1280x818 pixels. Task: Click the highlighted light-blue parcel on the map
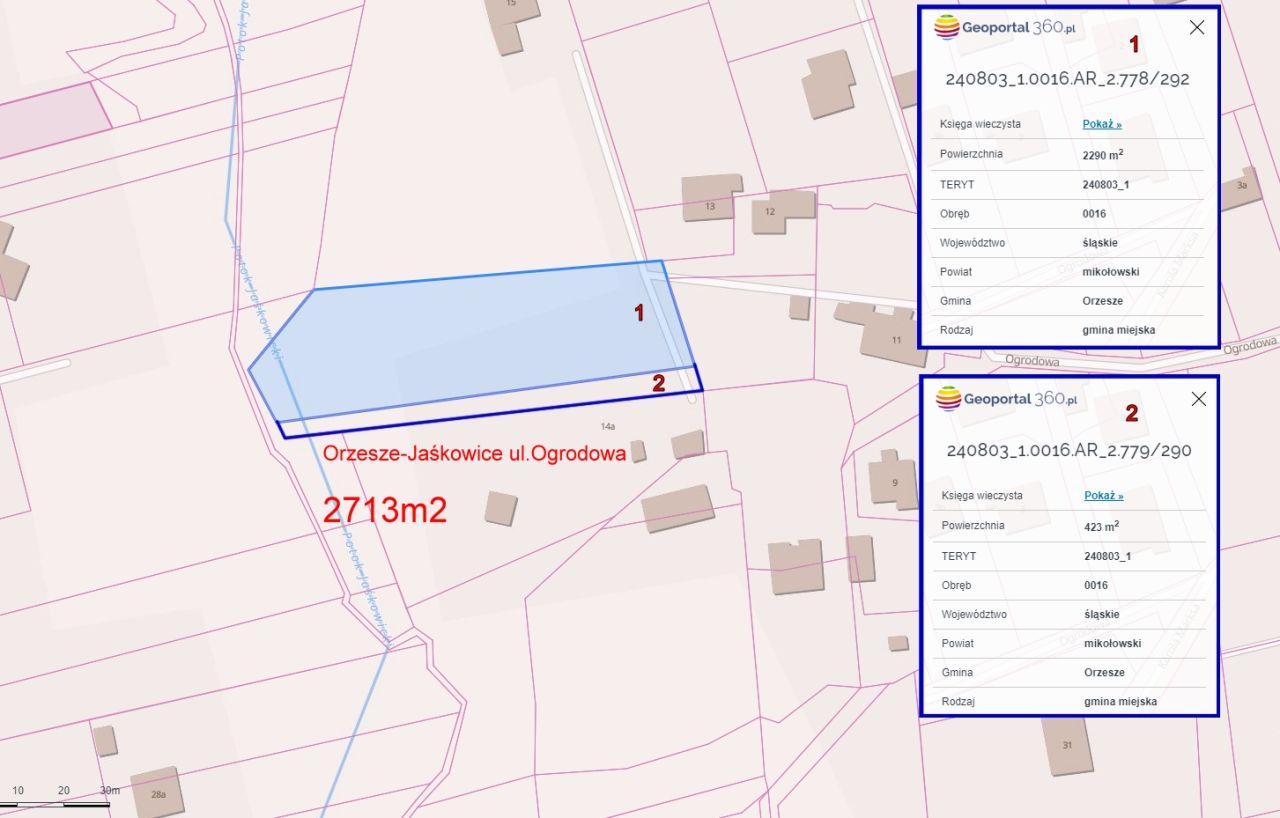tap(470, 340)
